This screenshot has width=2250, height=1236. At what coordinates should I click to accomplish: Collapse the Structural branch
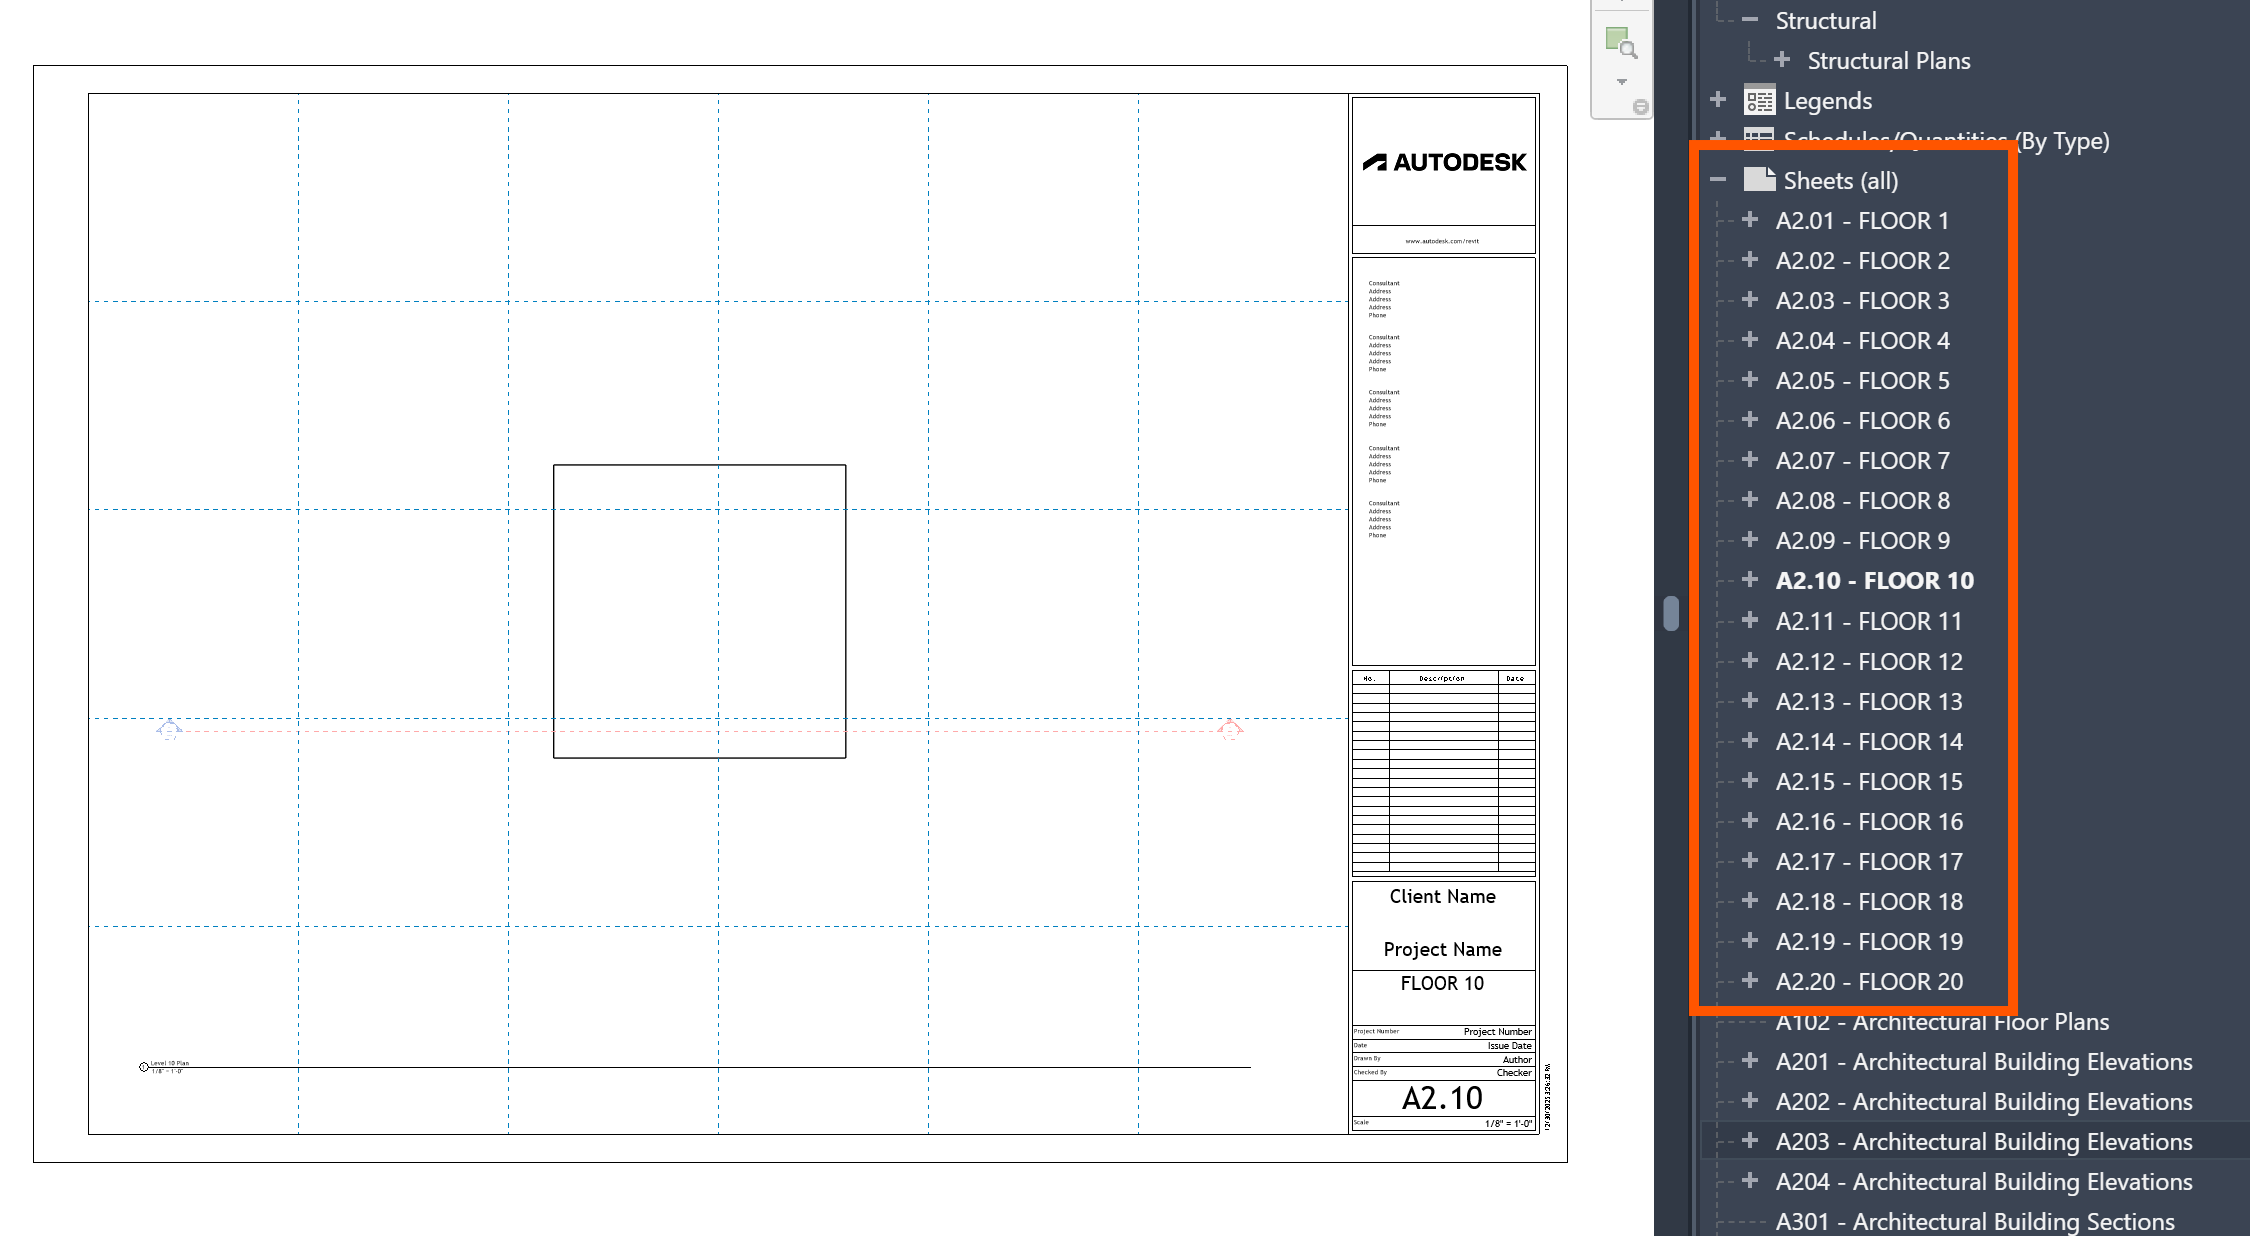tap(1750, 20)
